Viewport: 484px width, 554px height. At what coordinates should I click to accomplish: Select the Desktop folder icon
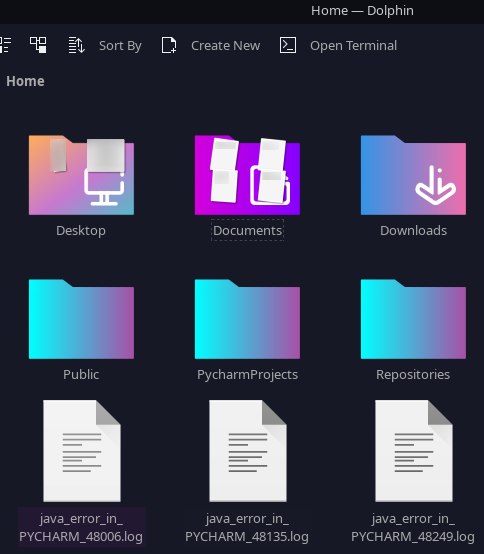pos(81,175)
